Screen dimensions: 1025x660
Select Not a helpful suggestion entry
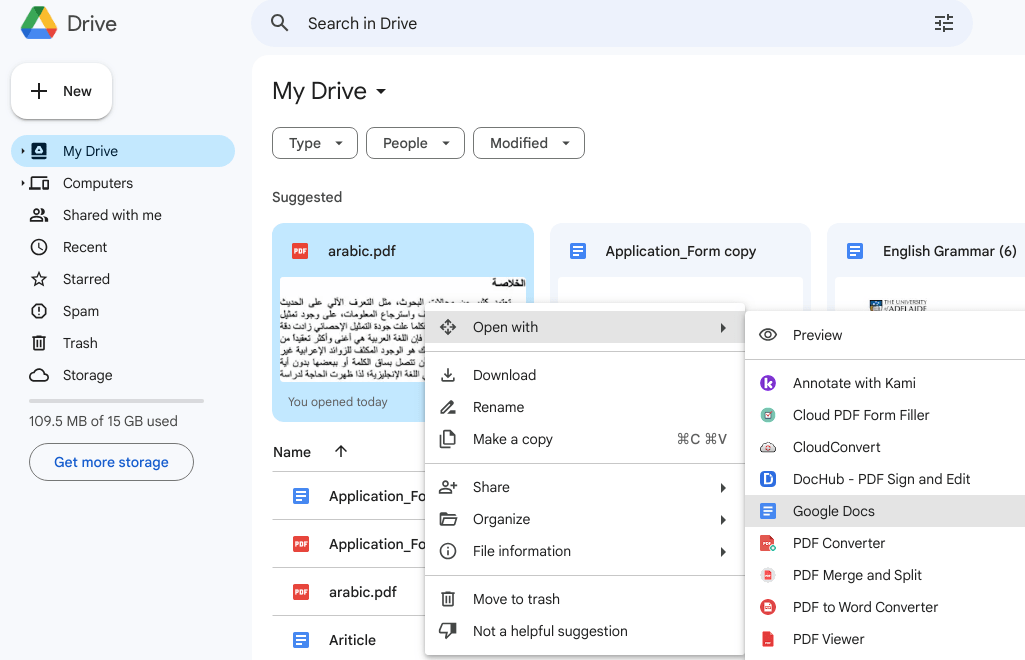584,631
